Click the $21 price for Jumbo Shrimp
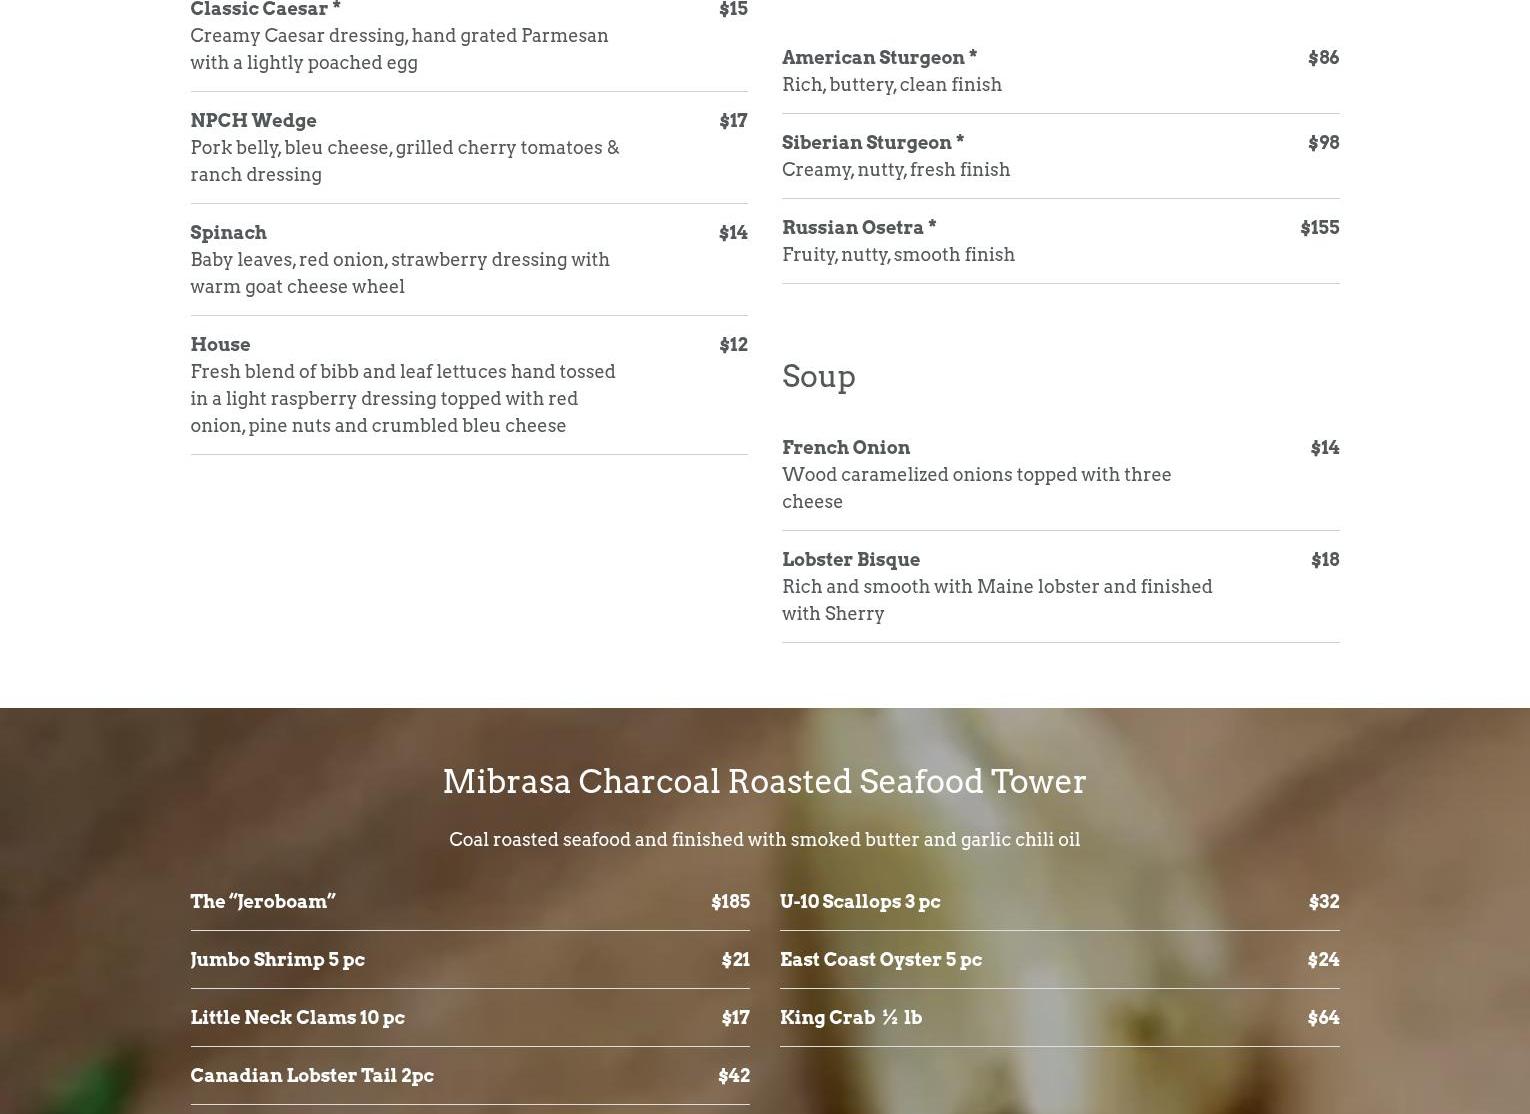 tap(735, 959)
